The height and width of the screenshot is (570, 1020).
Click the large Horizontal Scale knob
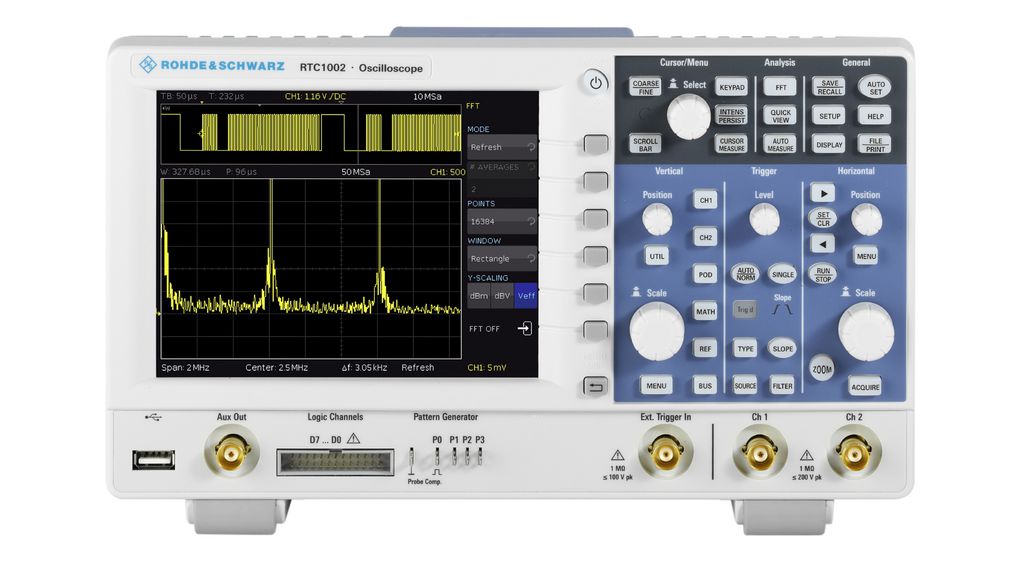(866, 331)
